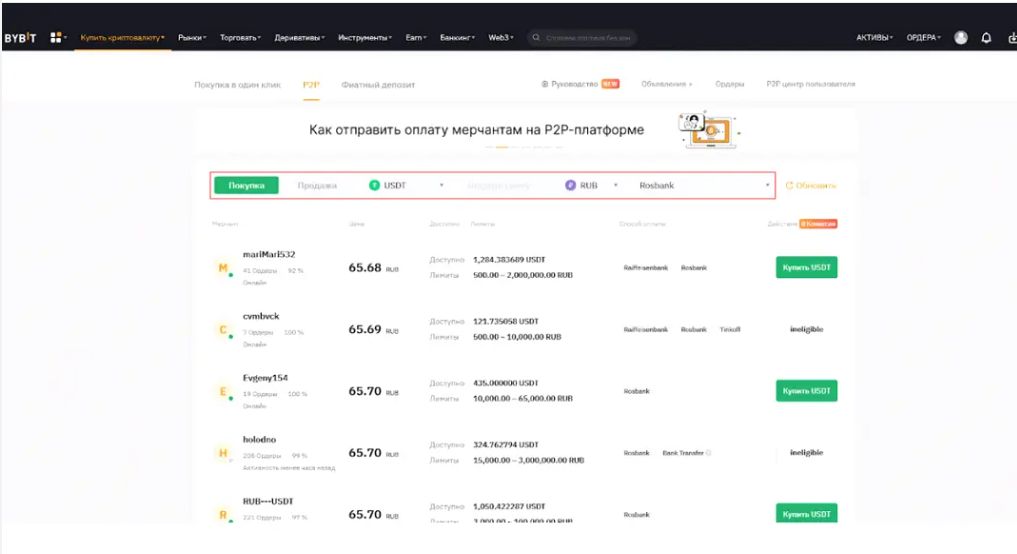The width and height of the screenshot is (1017, 554).
Task: Click Evgeny154 merchant avatar
Action: click(223, 391)
